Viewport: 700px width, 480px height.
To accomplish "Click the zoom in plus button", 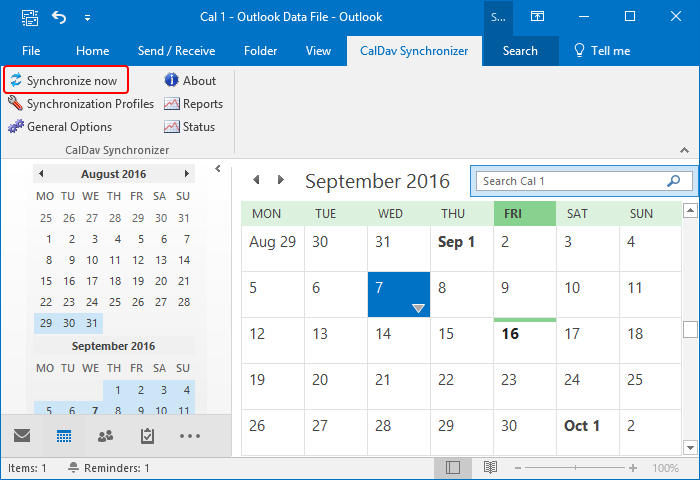I will 633,468.
